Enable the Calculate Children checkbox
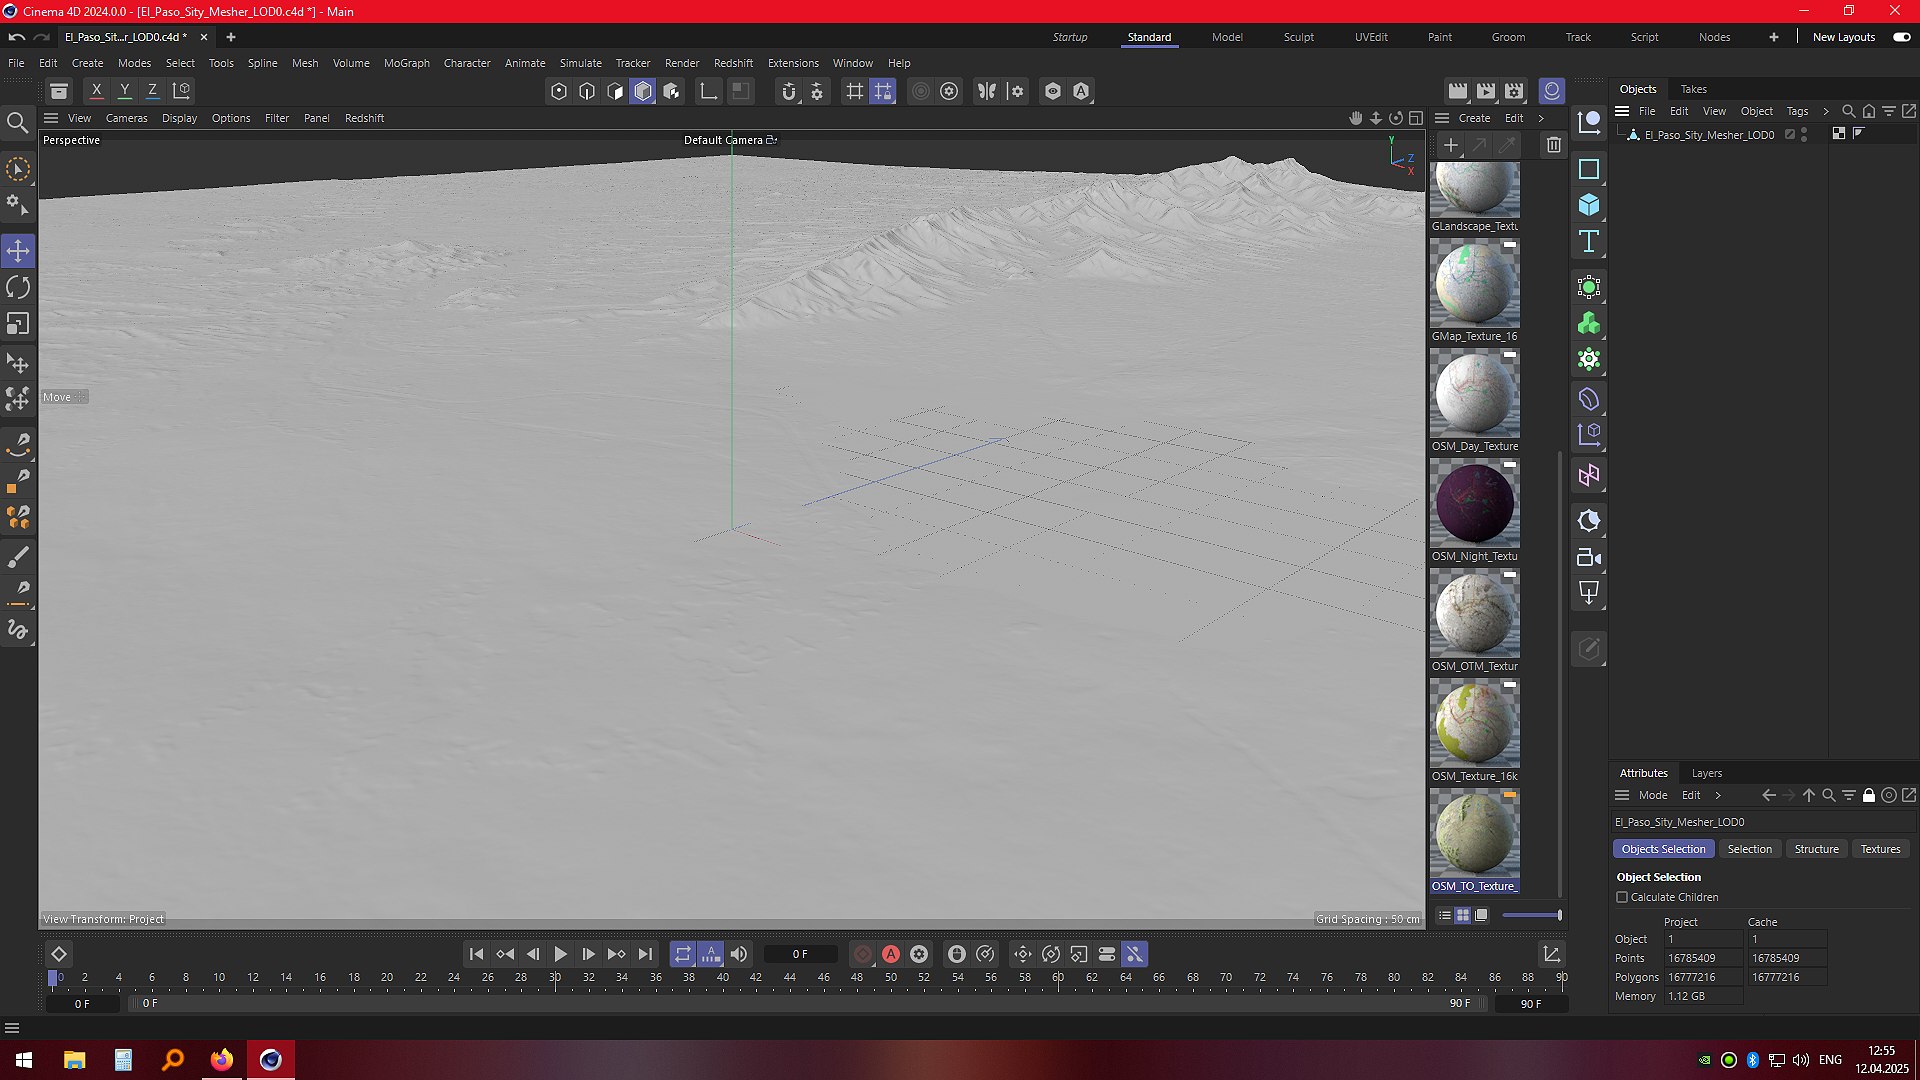 1622,897
